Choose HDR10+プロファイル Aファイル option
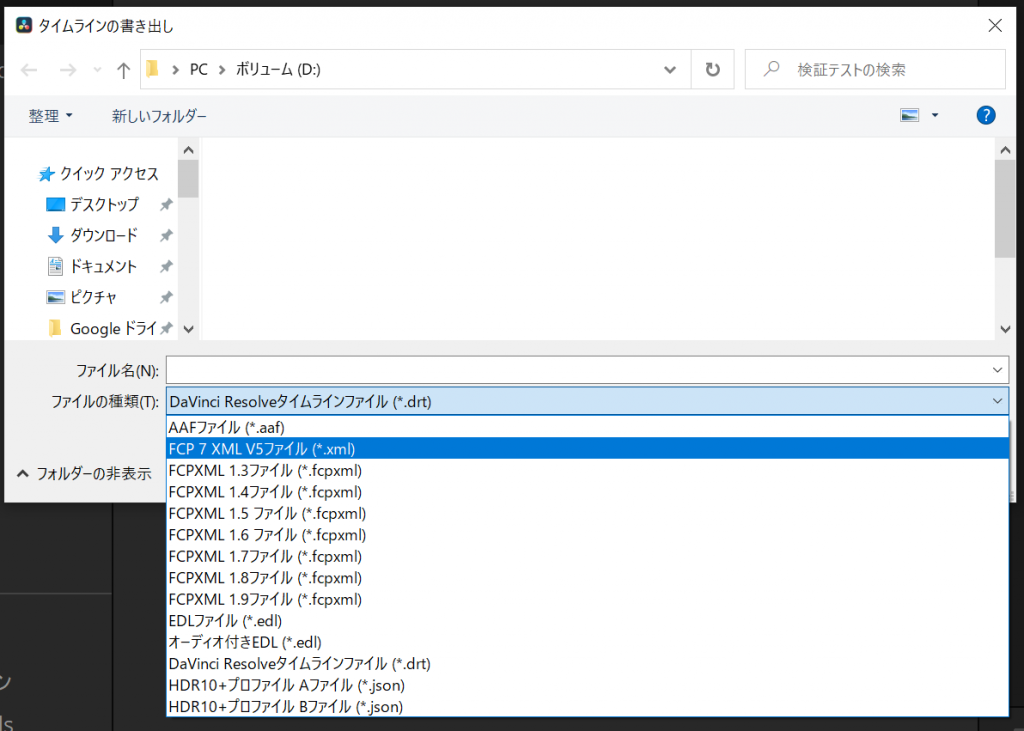 tap(587, 685)
